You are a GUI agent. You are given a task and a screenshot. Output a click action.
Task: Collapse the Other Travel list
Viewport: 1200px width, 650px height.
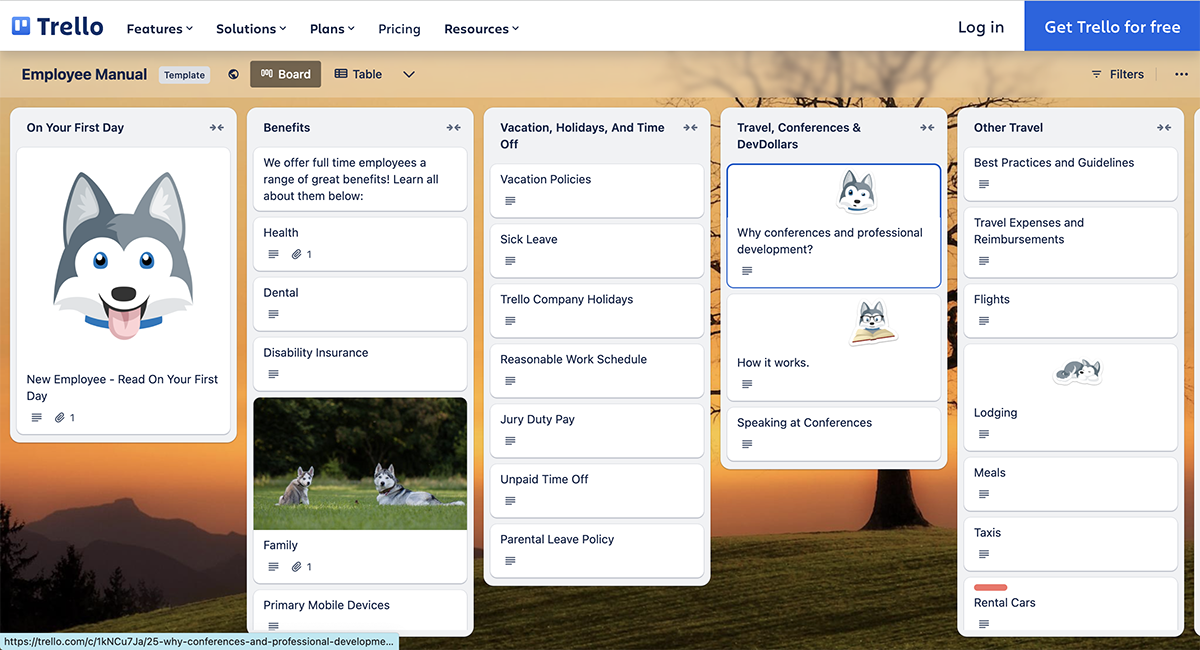point(1164,127)
